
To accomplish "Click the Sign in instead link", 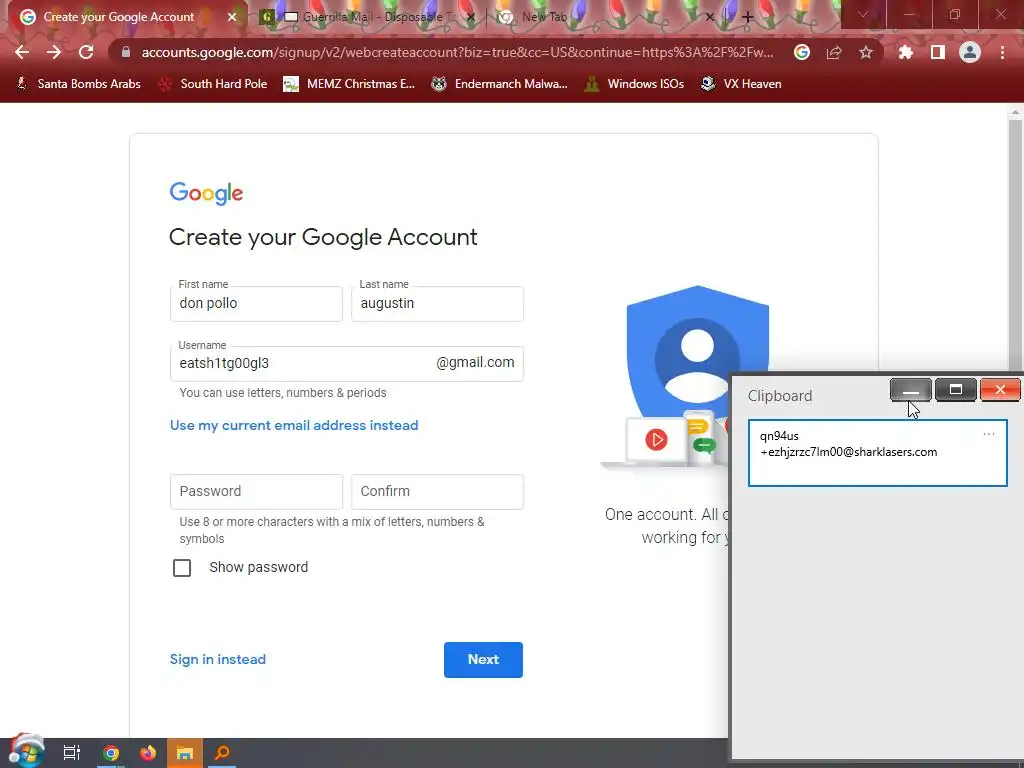I will click(217, 660).
